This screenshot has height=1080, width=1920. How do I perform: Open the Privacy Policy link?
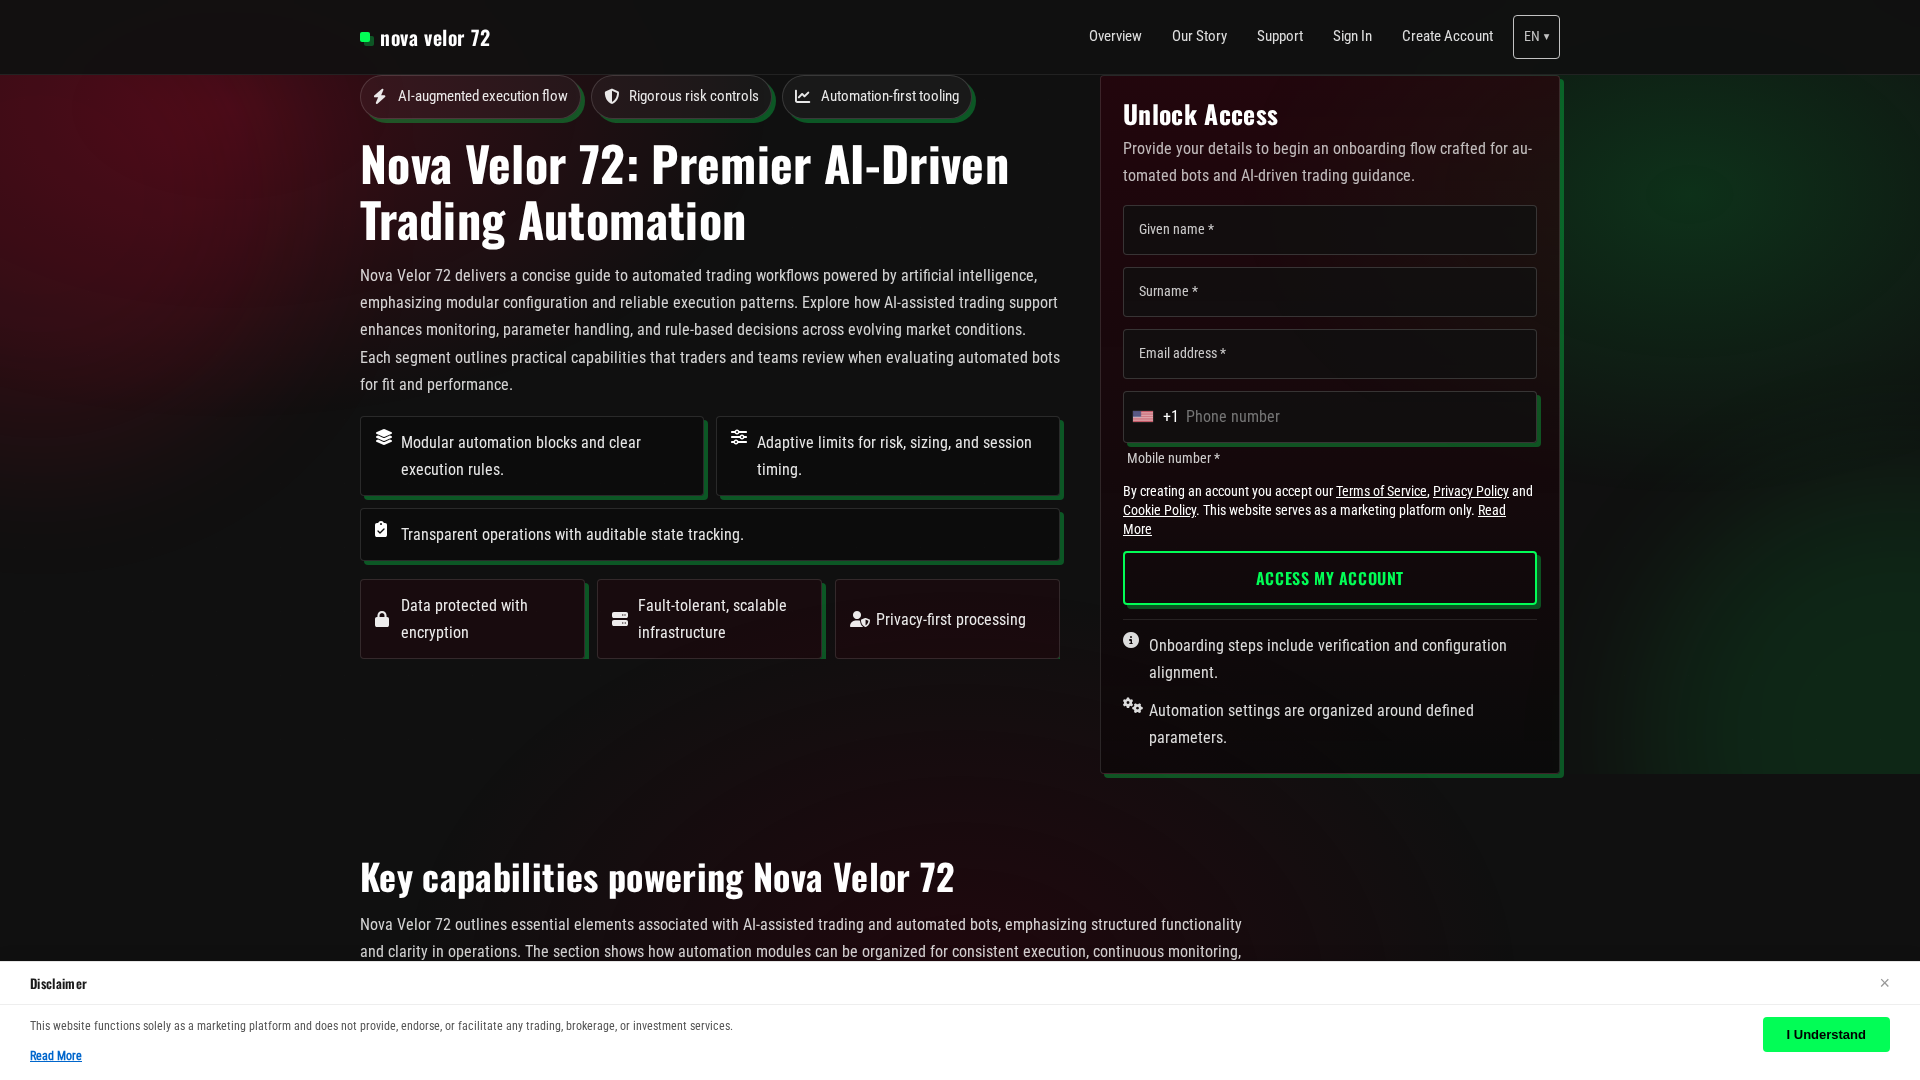pos(1470,491)
